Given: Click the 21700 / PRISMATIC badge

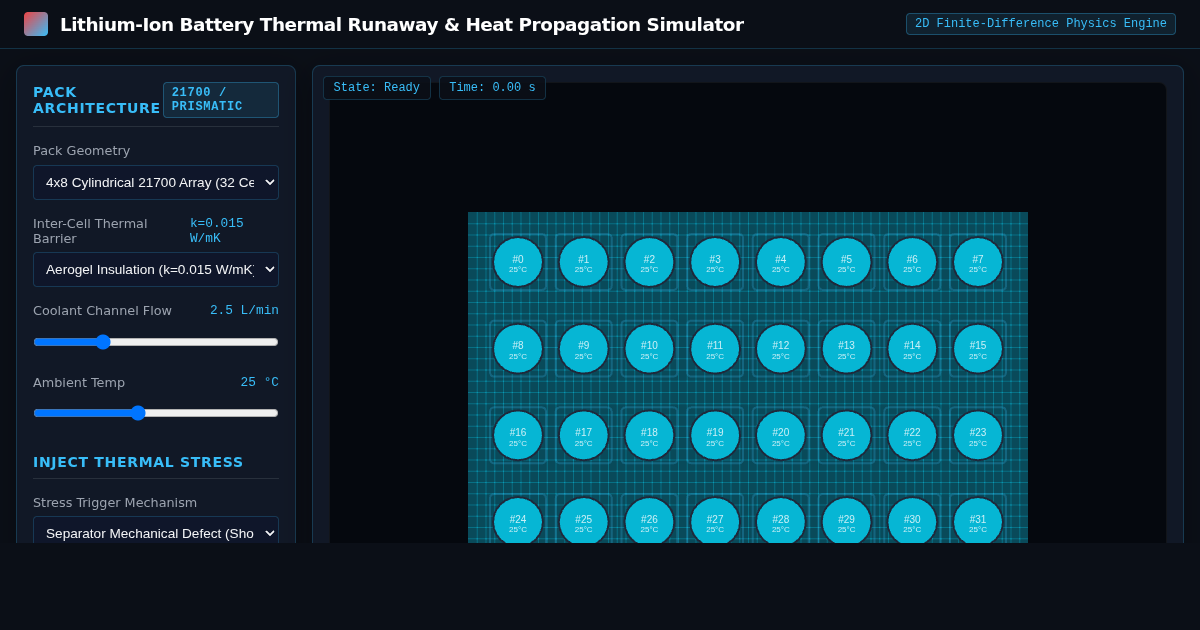Looking at the screenshot, I should [221, 100].
